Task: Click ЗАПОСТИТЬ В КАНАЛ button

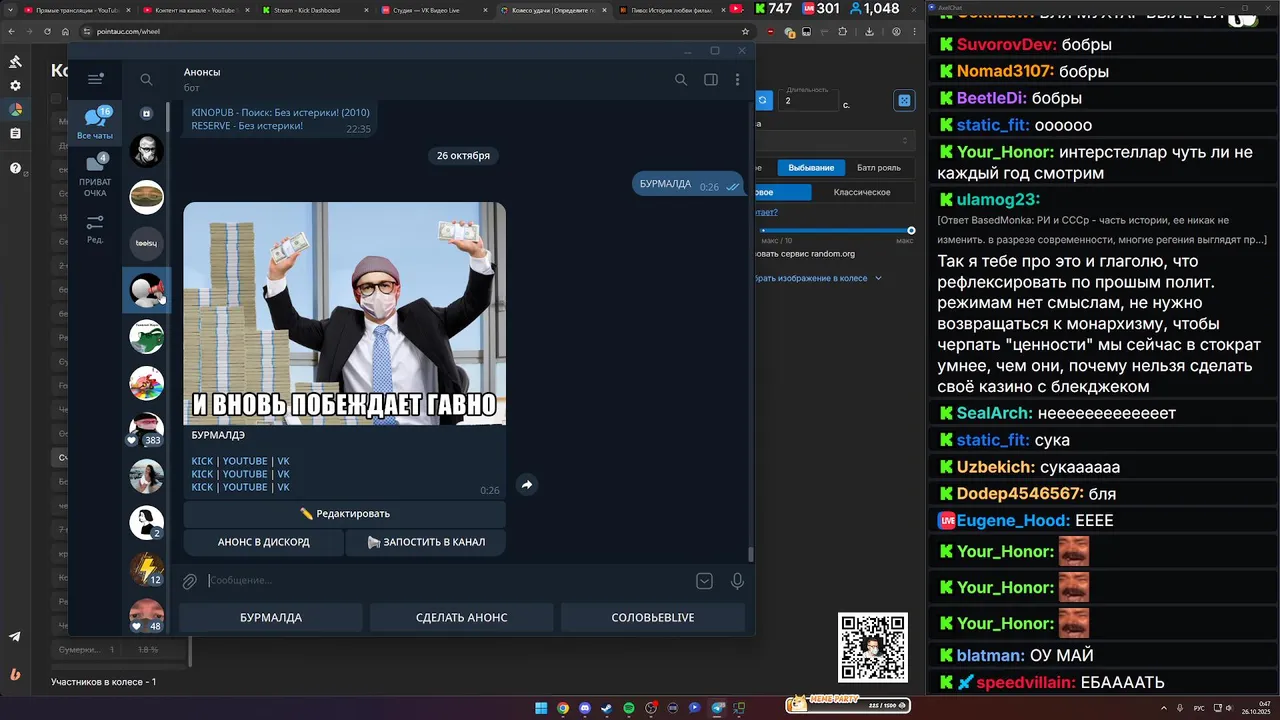Action: pos(426,542)
